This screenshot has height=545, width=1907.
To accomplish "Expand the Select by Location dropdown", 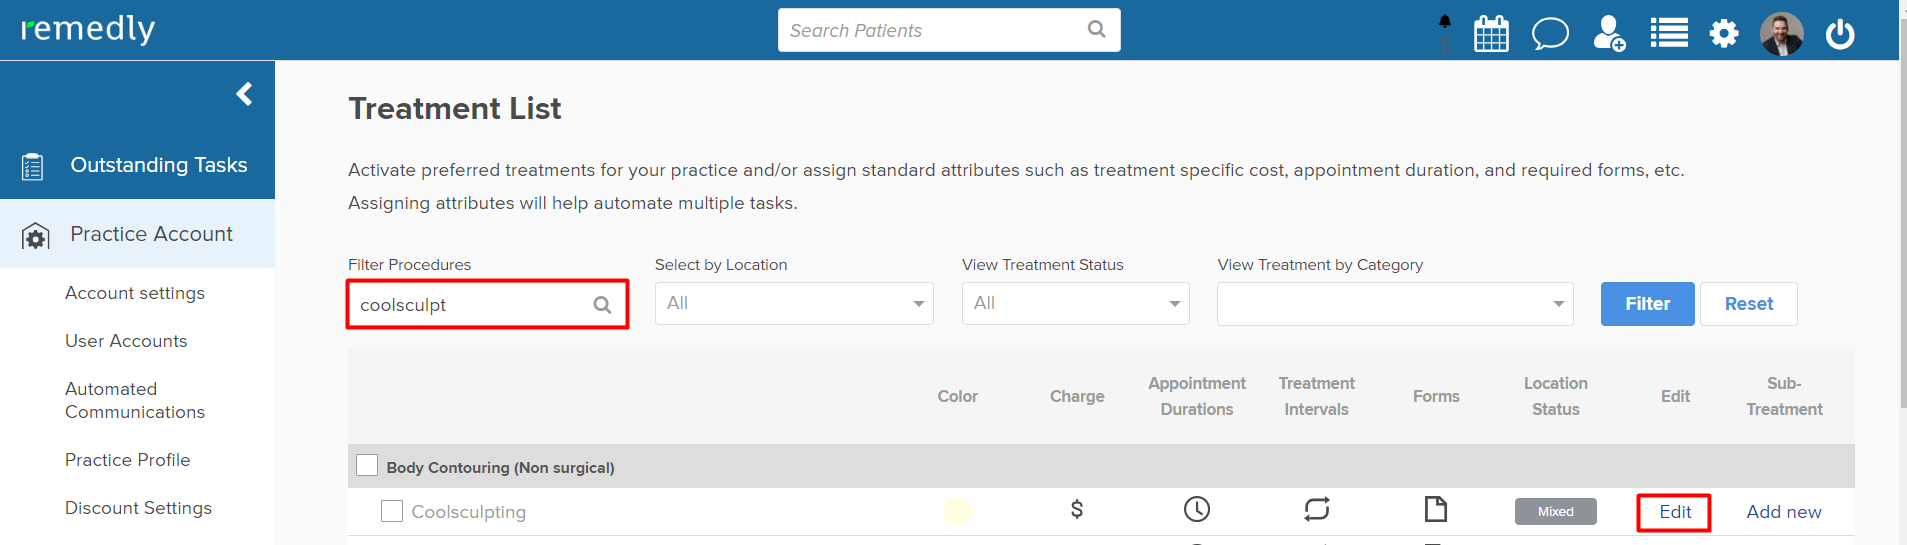I will click(x=793, y=304).
